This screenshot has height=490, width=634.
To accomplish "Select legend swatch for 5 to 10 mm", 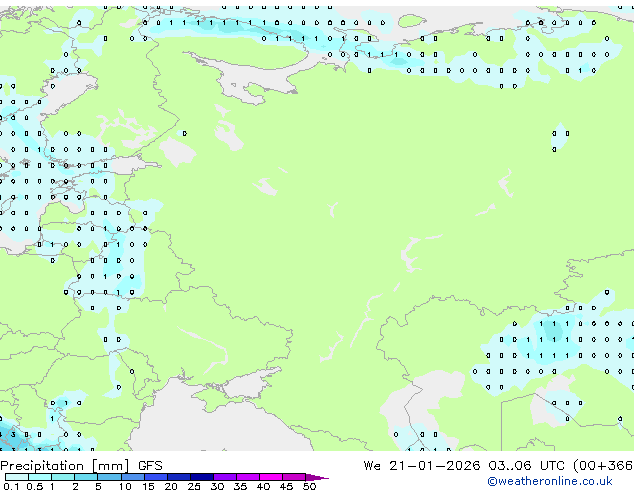I will [110, 477].
